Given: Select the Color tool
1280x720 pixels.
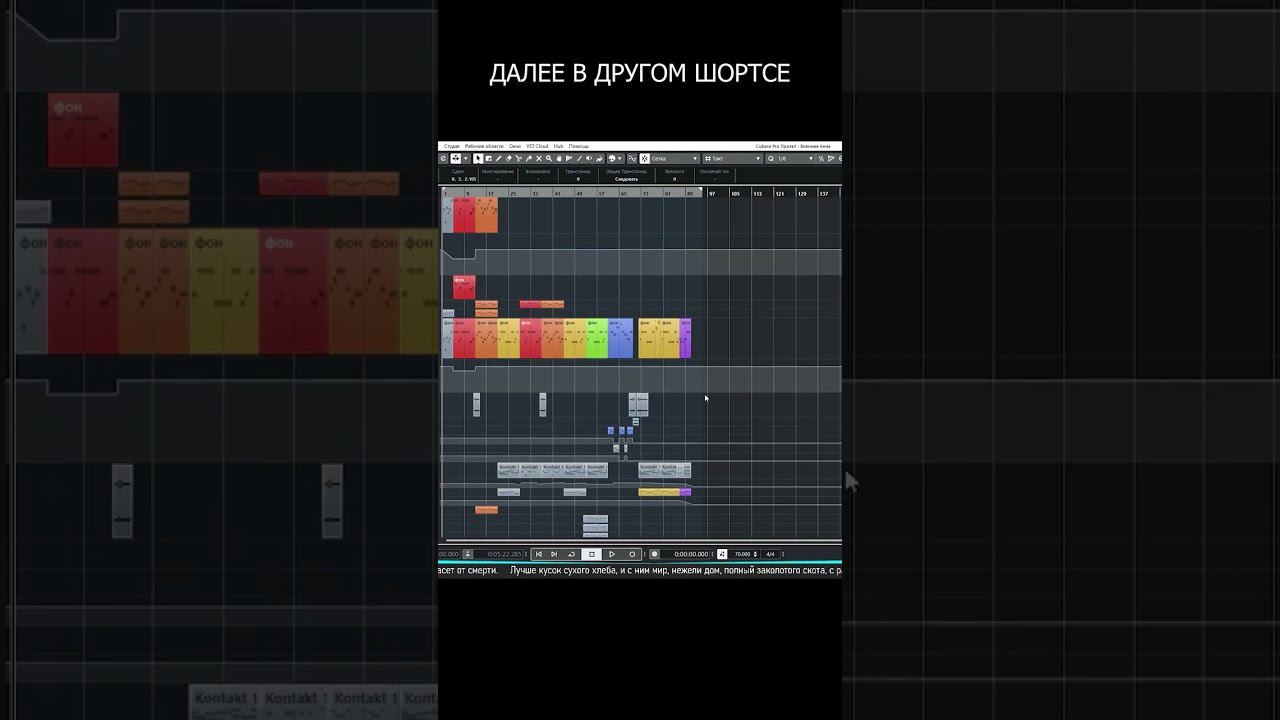Looking at the screenshot, I should 599,158.
